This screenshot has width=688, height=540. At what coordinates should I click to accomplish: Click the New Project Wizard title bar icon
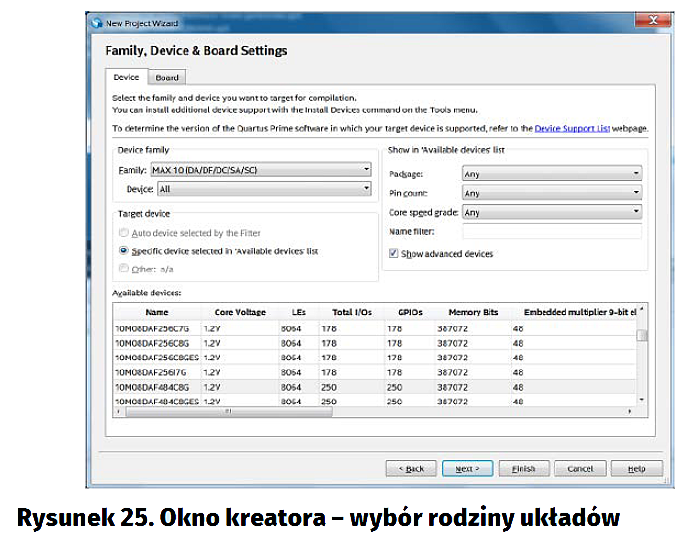pyautogui.click(x=96, y=21)
